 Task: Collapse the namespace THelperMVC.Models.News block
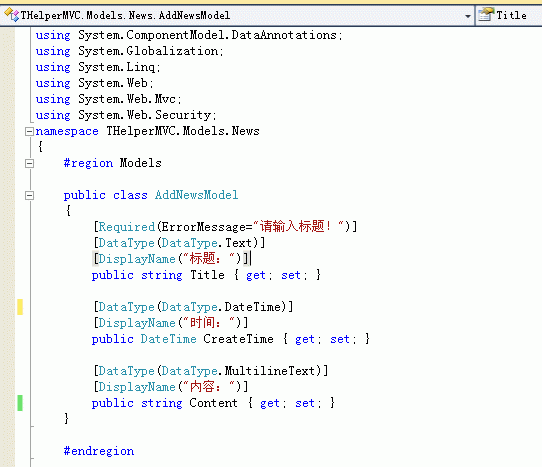click(29, 131)
